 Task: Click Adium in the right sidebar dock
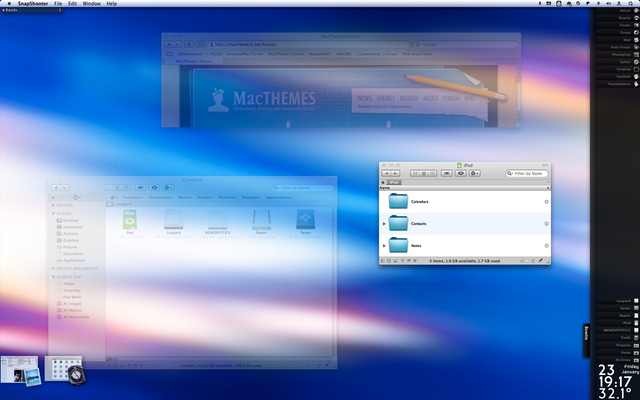coord(618,11)
